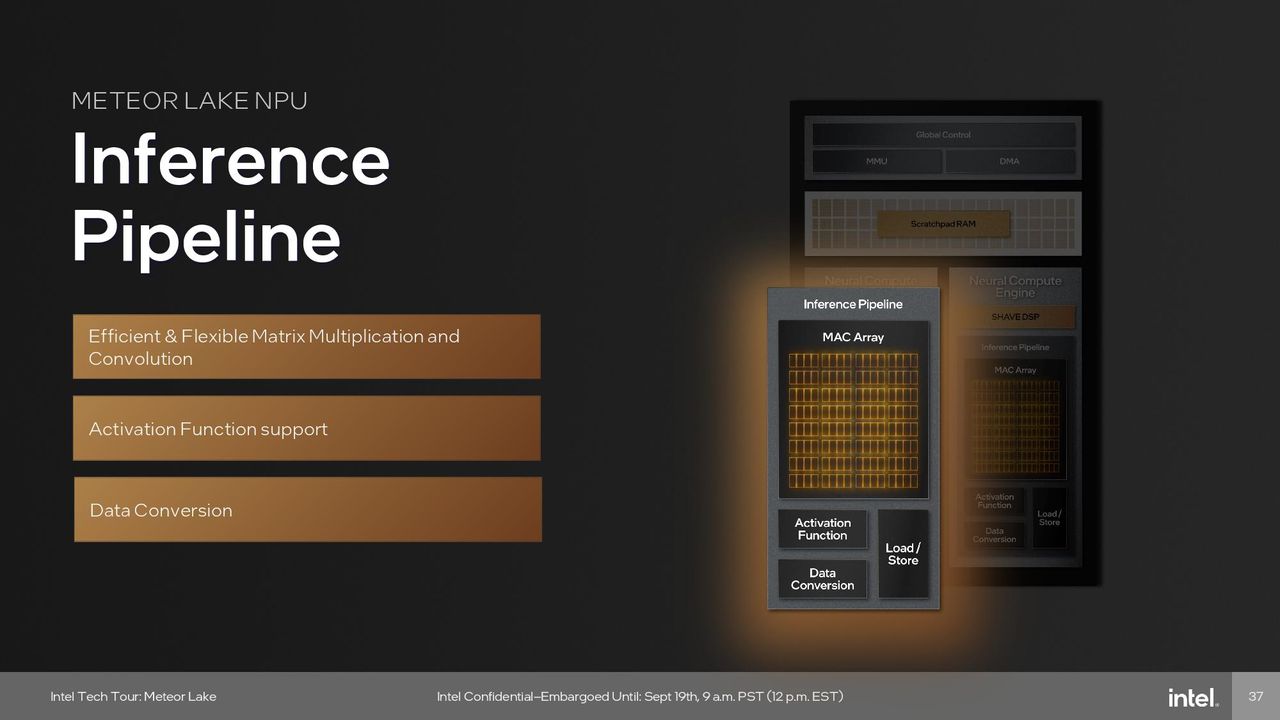Click the 'Intel Confidential–Embargoed Until' footer notice
The height and width of the screenshot is (720, 1280).
(x=640, y=696)
